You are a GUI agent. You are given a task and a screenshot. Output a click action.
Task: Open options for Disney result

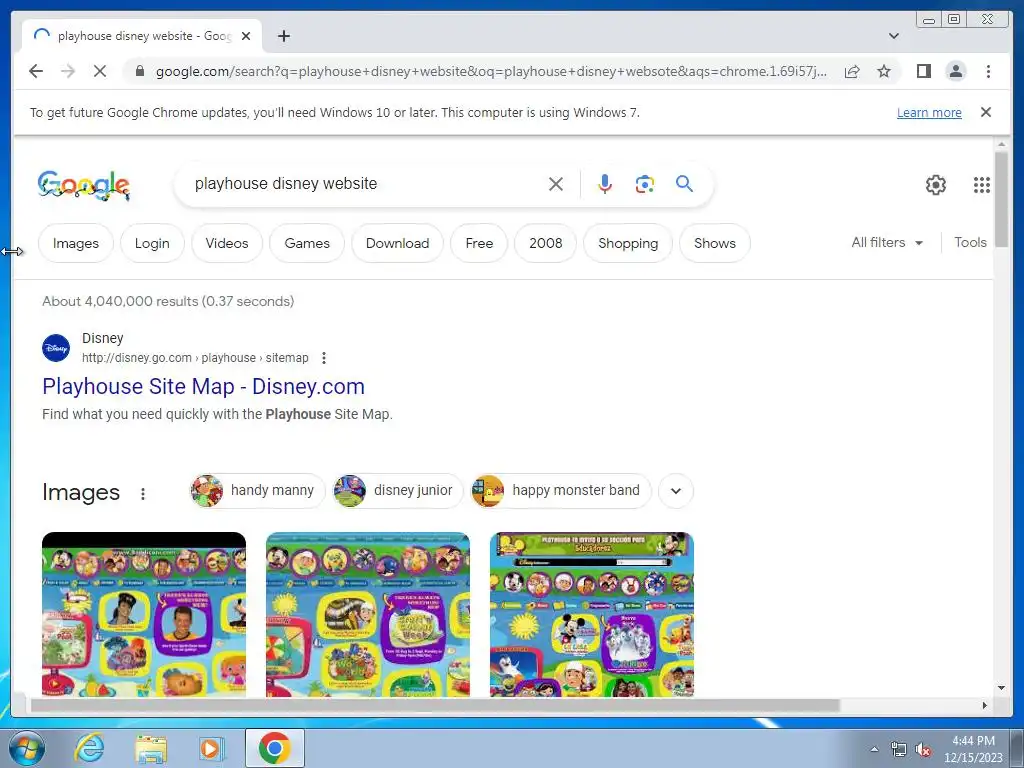(x=324, y=358)
